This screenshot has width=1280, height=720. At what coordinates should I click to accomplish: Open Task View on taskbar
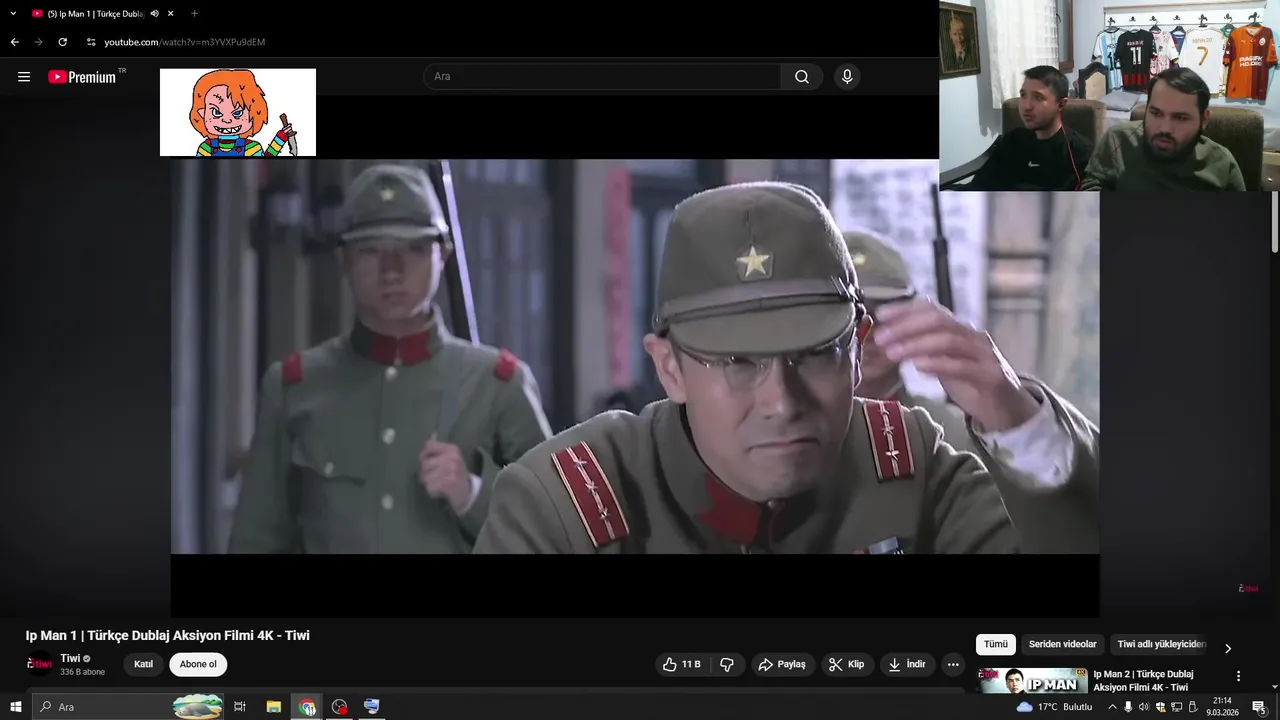[240, 707]
